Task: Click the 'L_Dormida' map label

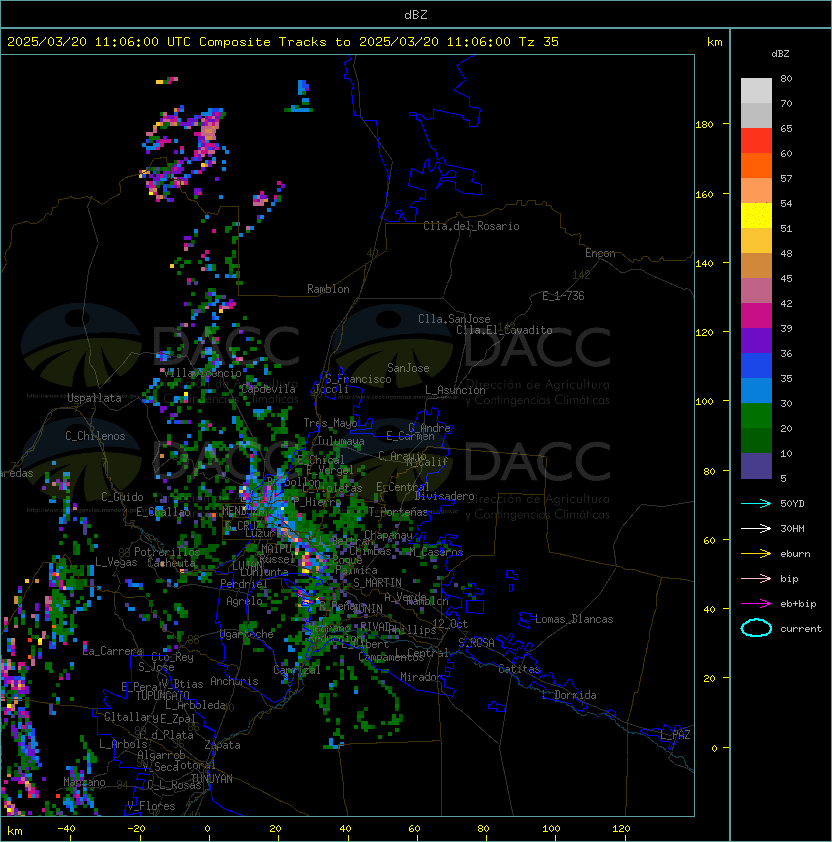Action: pos(569,695)
